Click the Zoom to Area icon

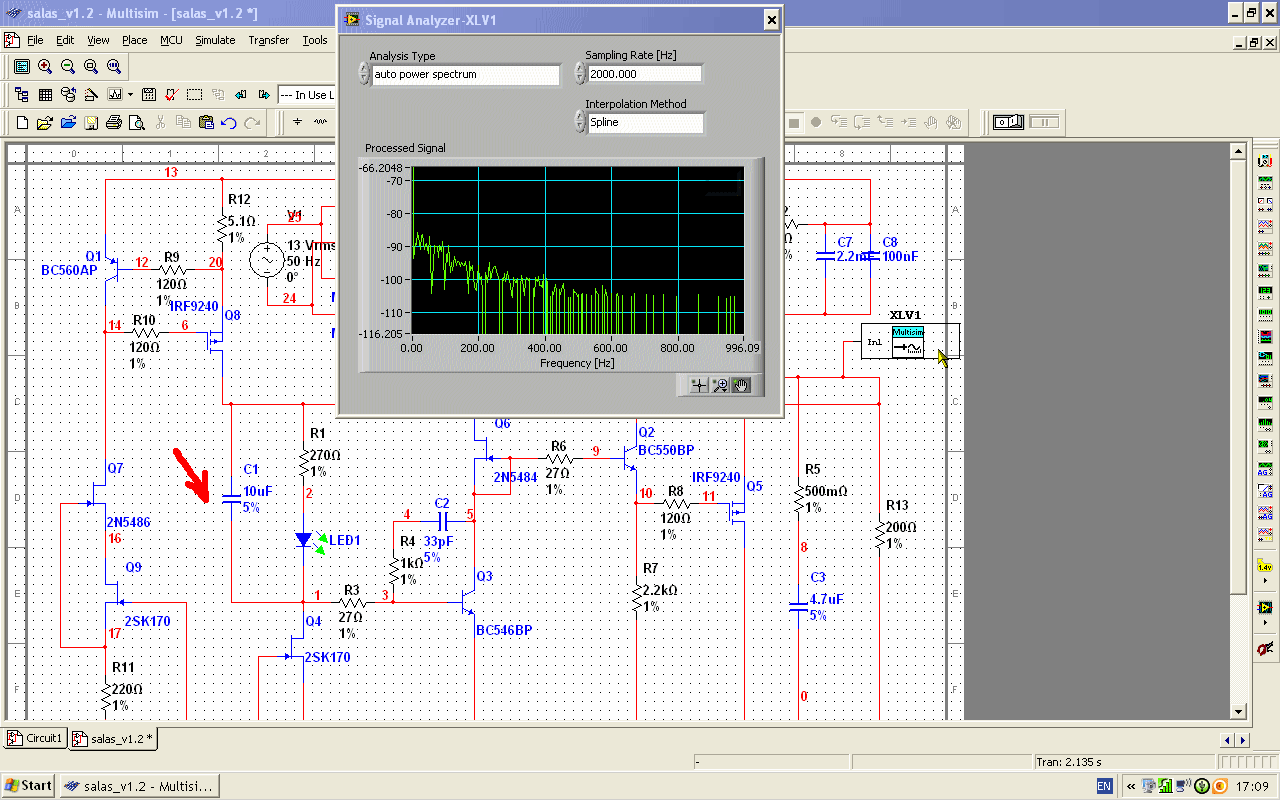tap(91, 66)
